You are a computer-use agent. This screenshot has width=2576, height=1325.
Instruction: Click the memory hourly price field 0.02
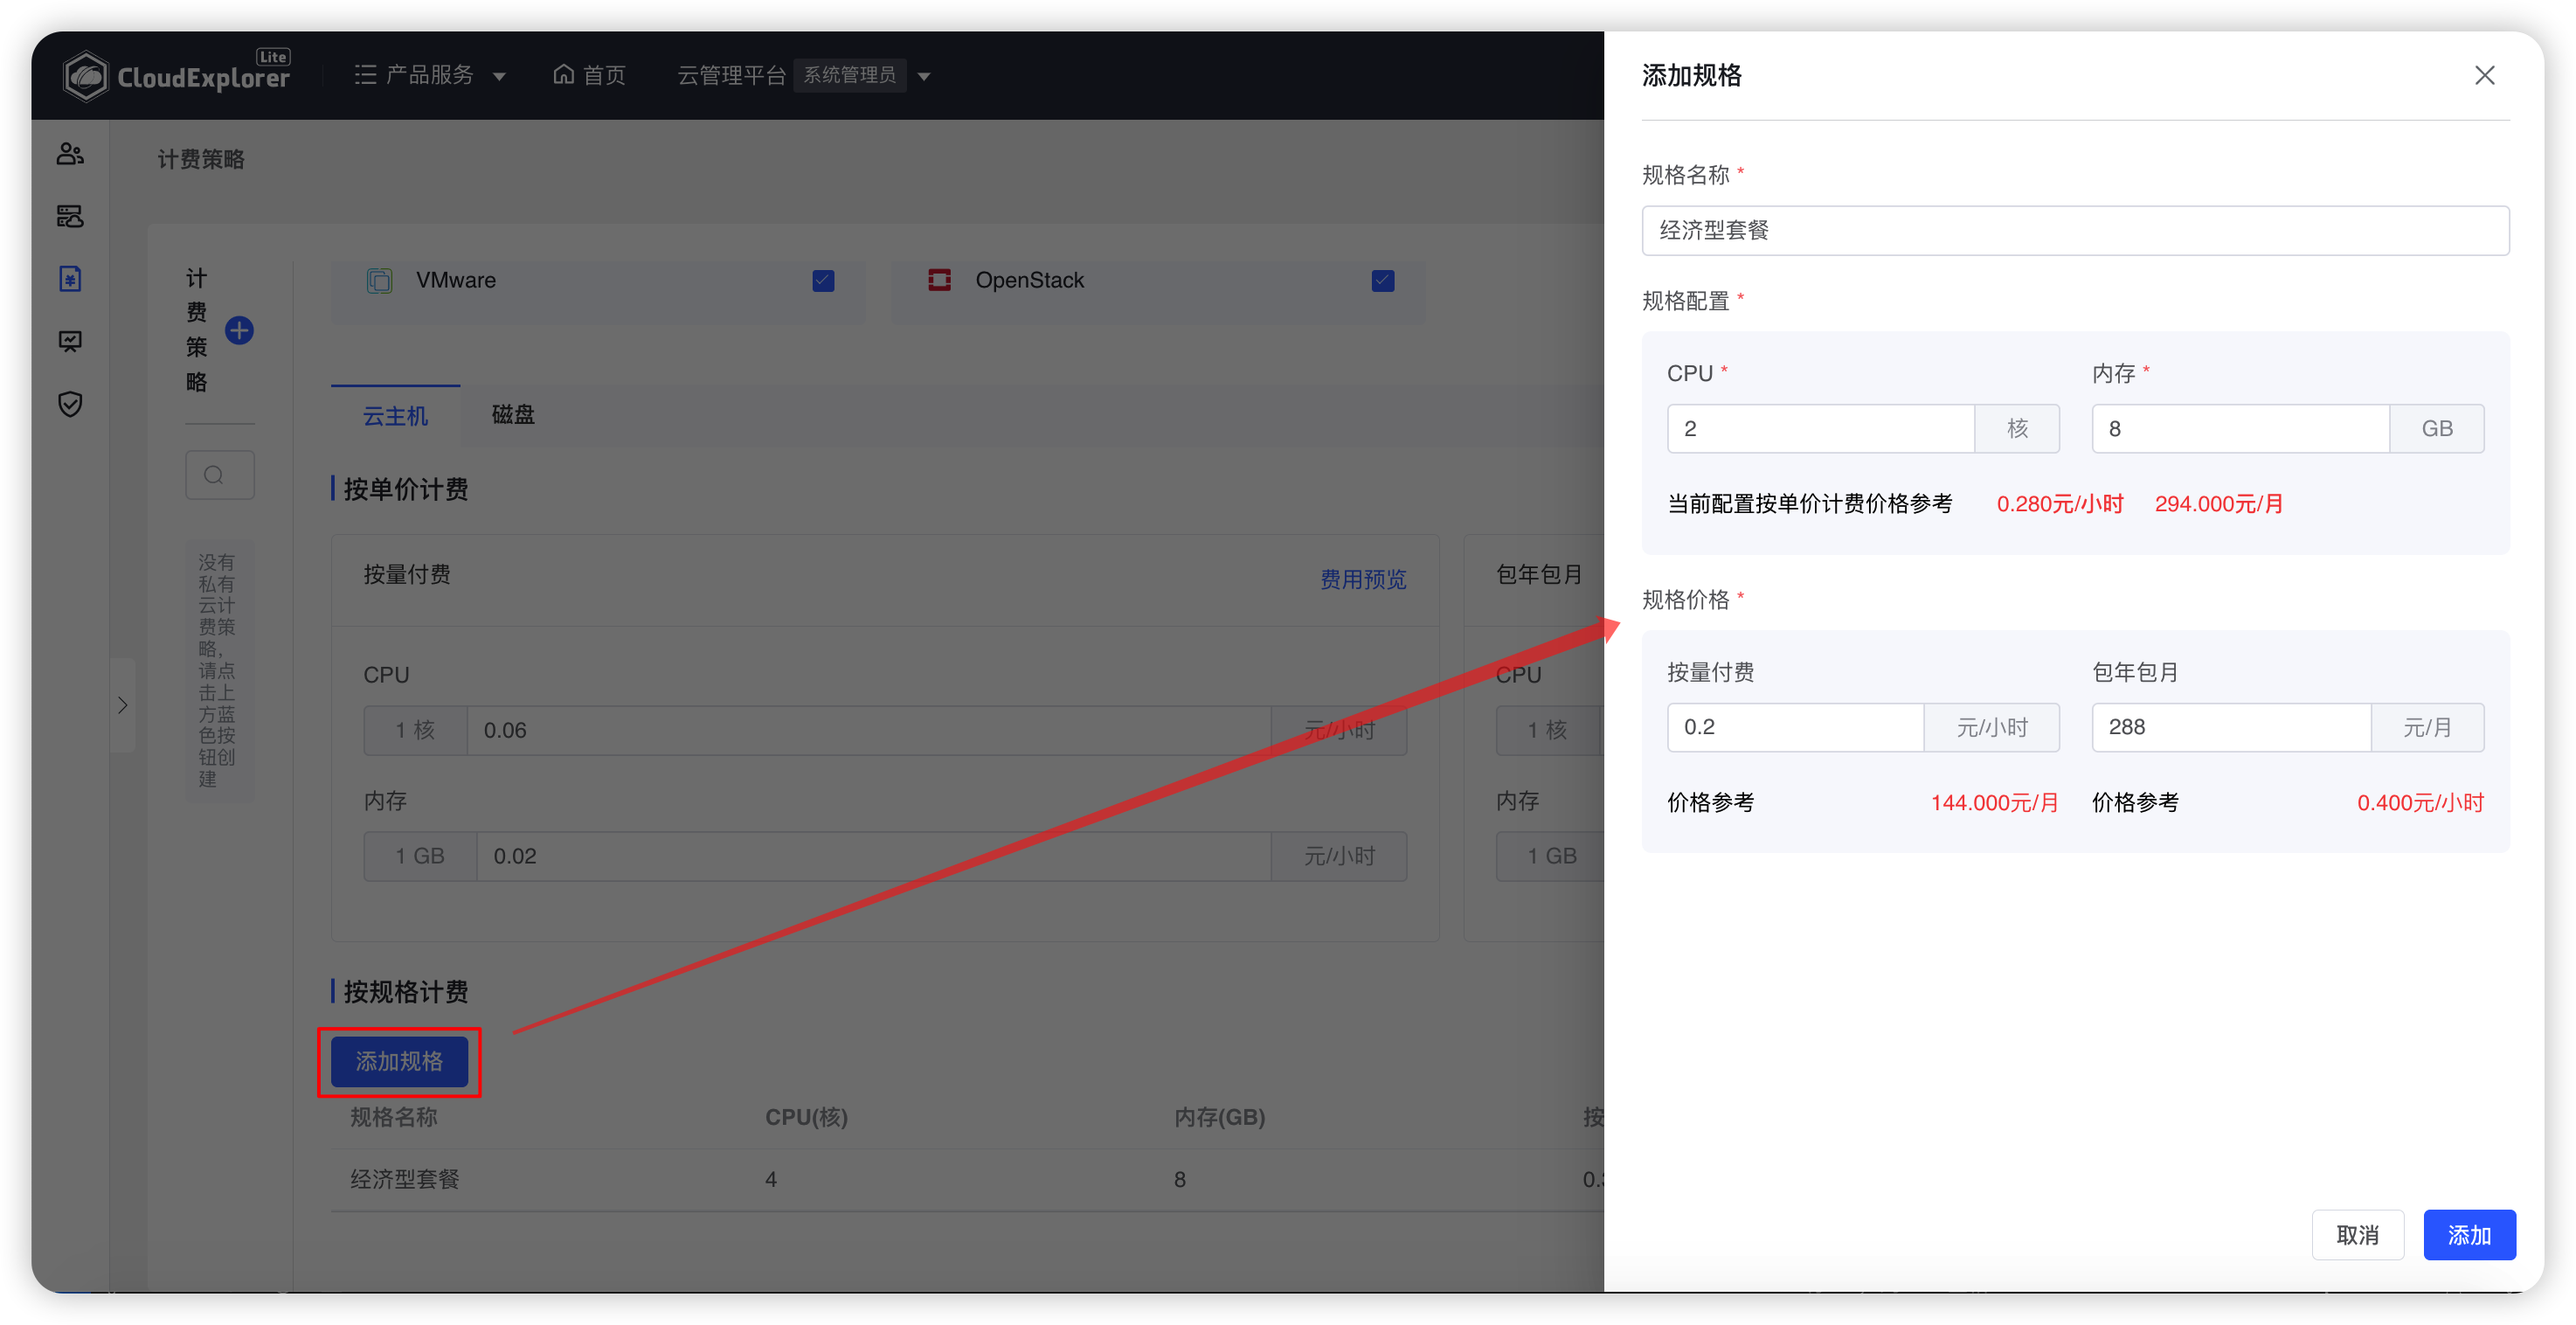[874, 856]
